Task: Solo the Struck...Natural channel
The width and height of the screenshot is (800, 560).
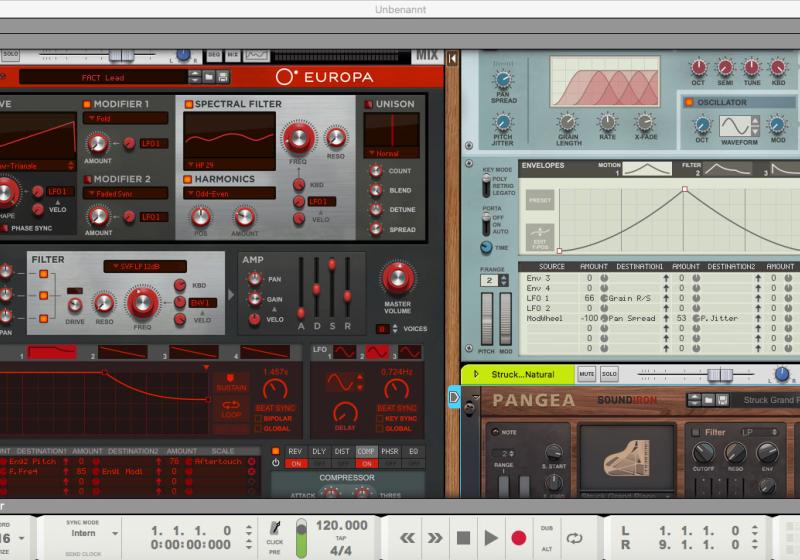Action: [609, 374]
